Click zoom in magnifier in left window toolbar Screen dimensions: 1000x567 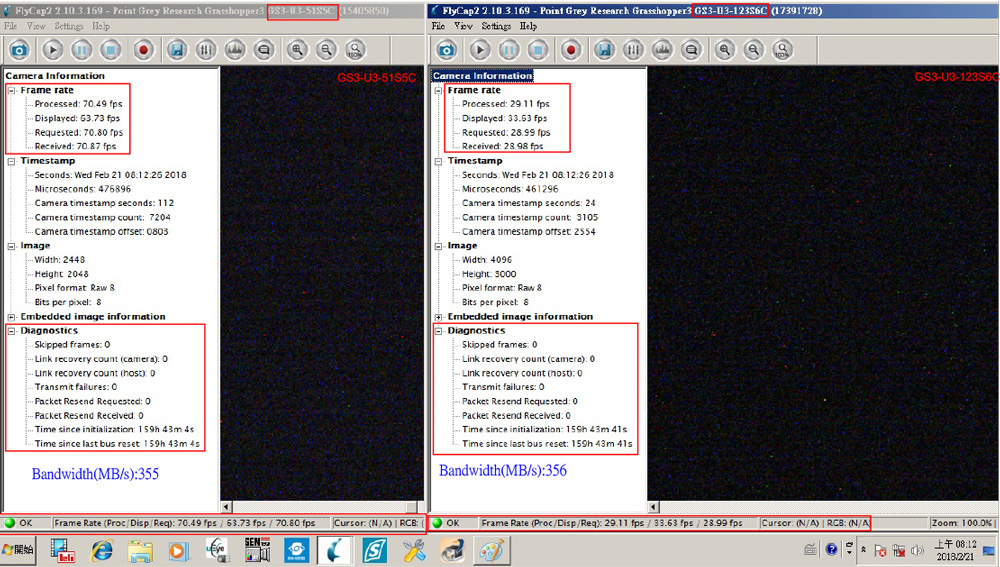tap(297, 49)
